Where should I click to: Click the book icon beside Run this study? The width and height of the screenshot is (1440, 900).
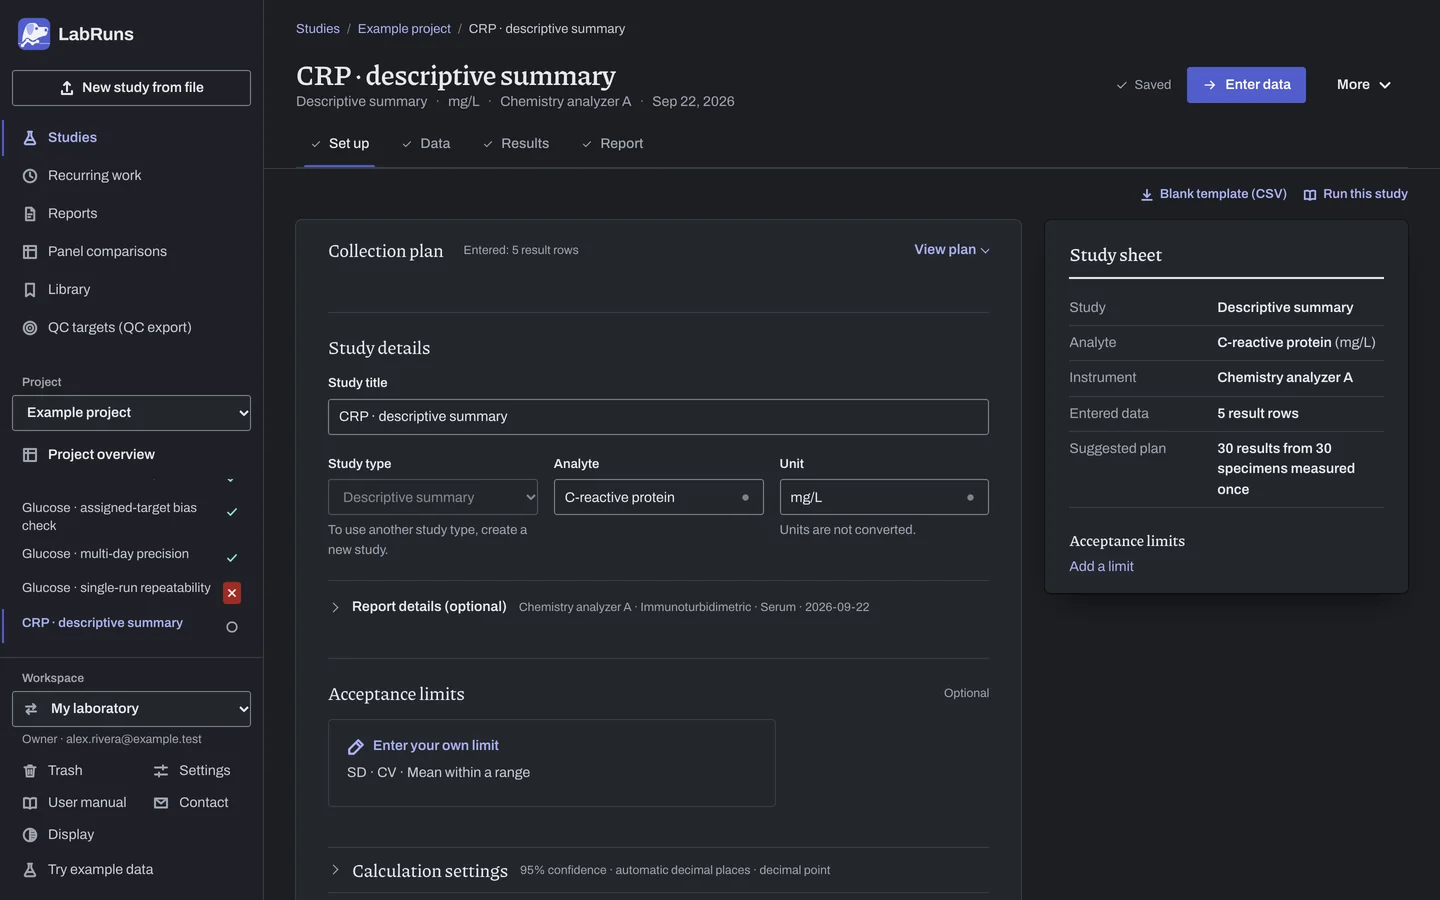pyautogui.click(x=1310, y=195)
